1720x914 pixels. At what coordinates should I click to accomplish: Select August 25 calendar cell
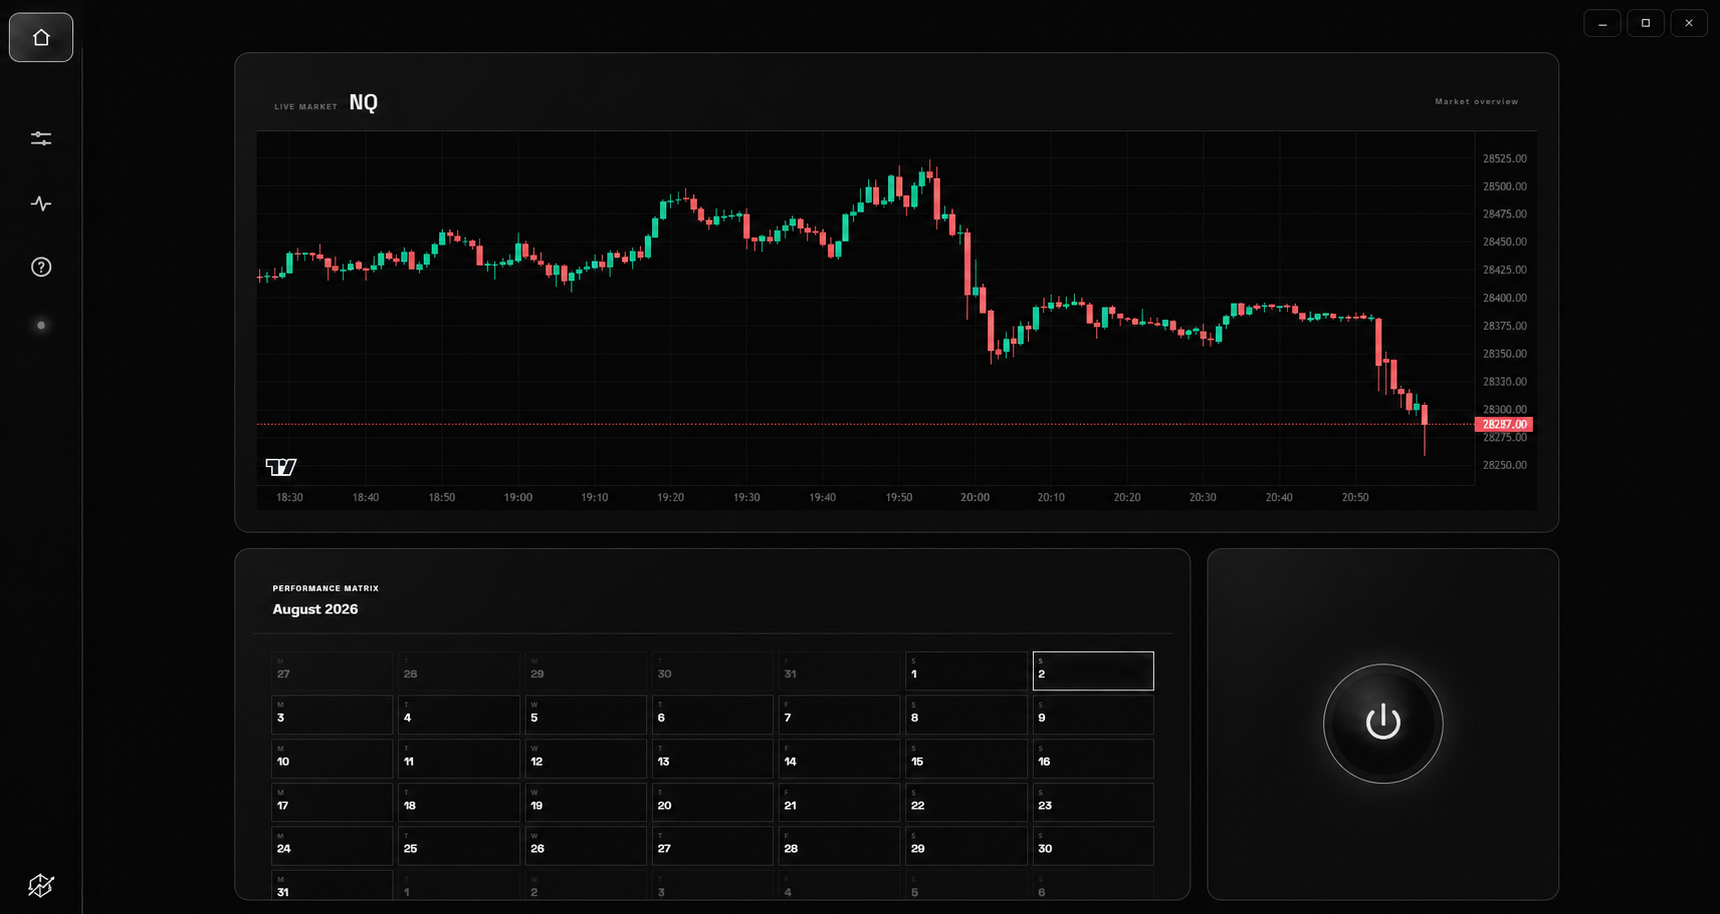tap(459, 846)
